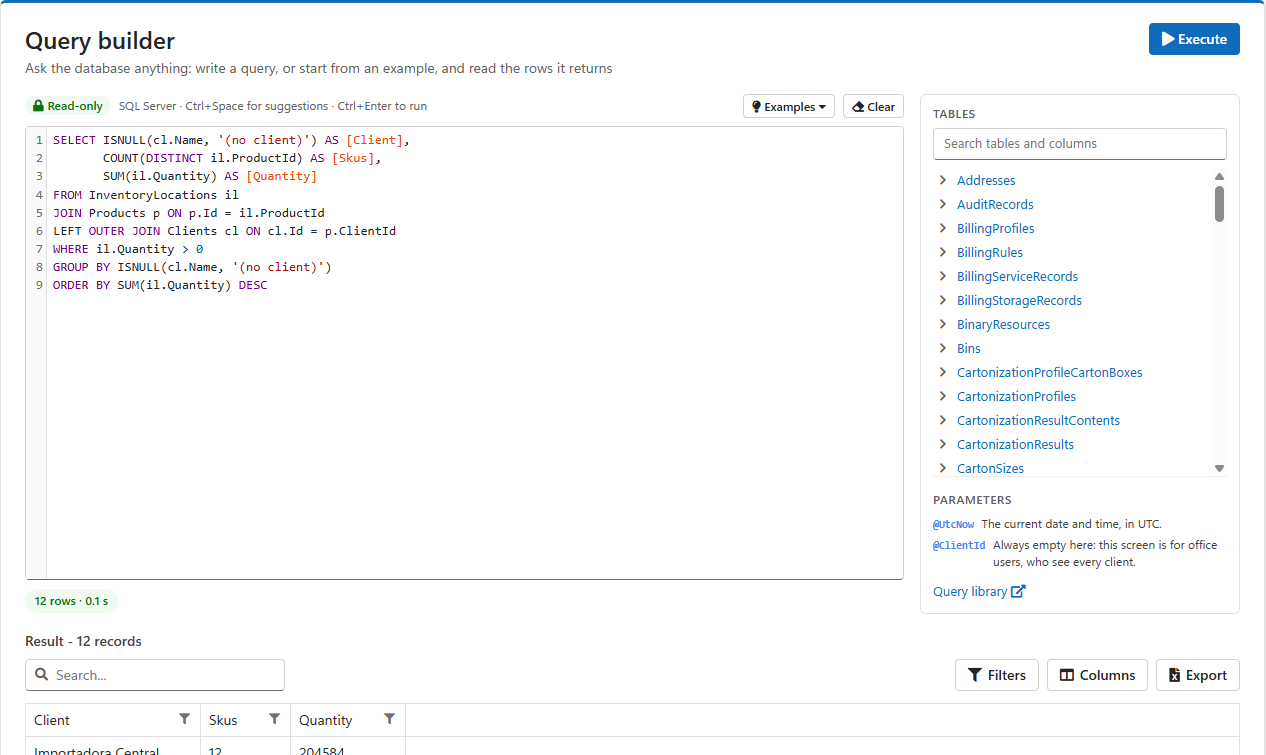Click the Quantity cell 204584
Image resolution: width=1266 pixels, height=755 pixels.
tap(322, 750)
